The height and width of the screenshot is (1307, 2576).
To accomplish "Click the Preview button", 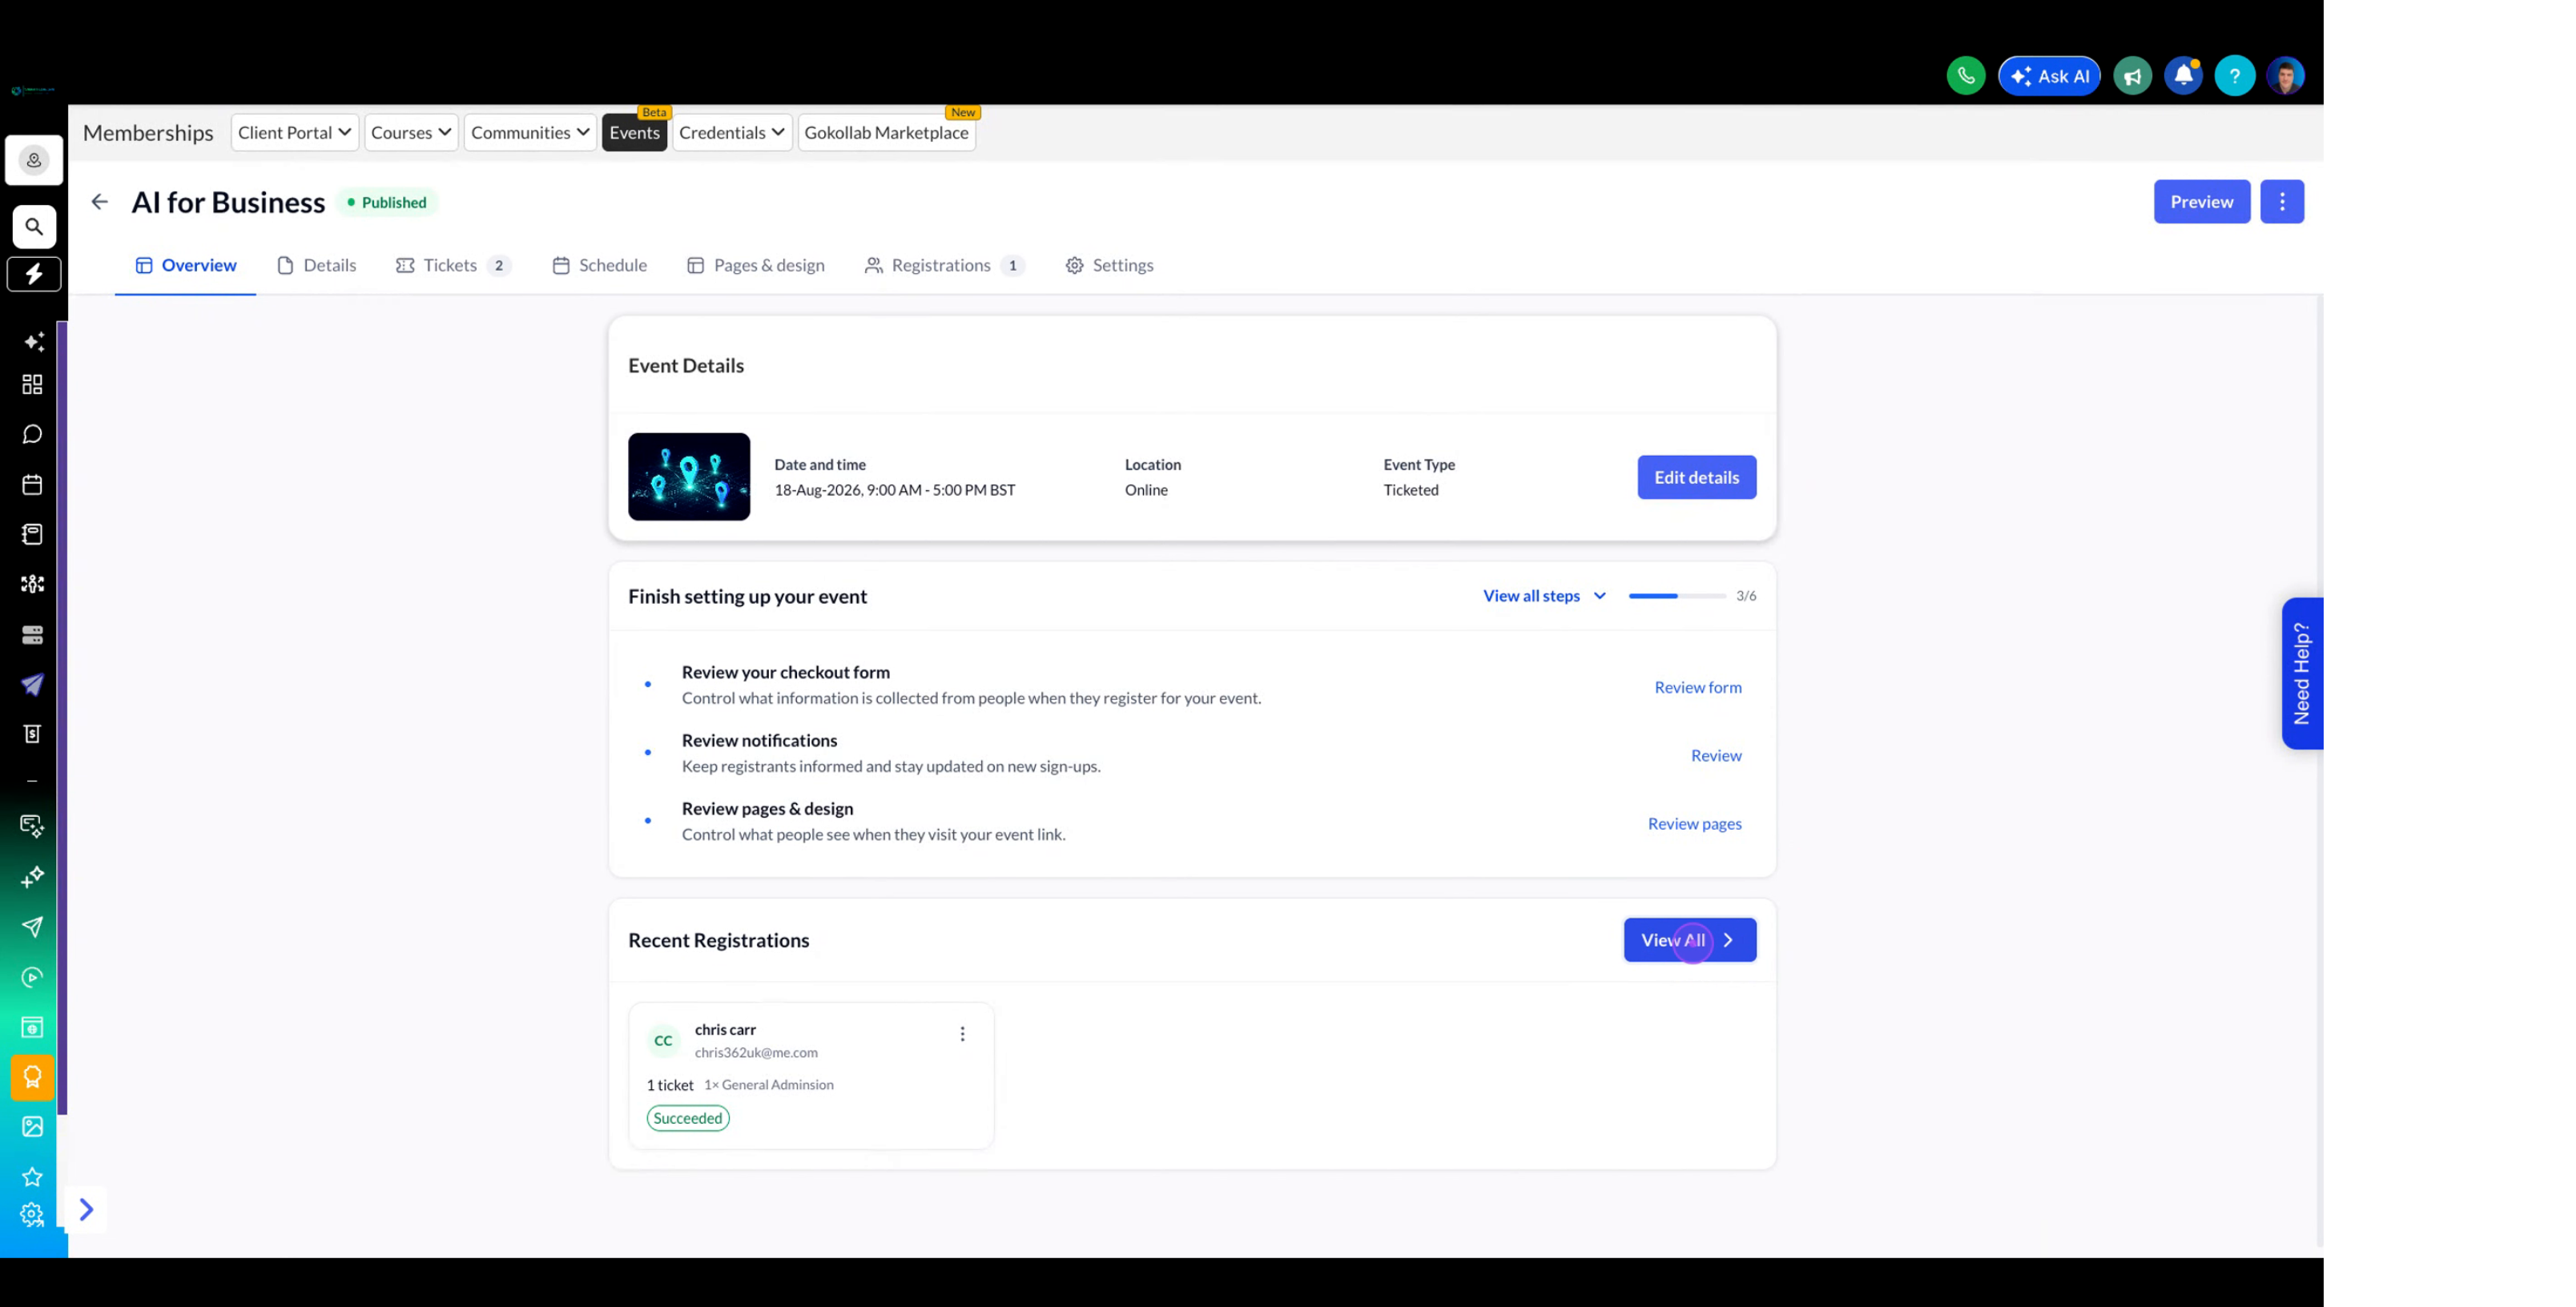I will [2201, 202].
